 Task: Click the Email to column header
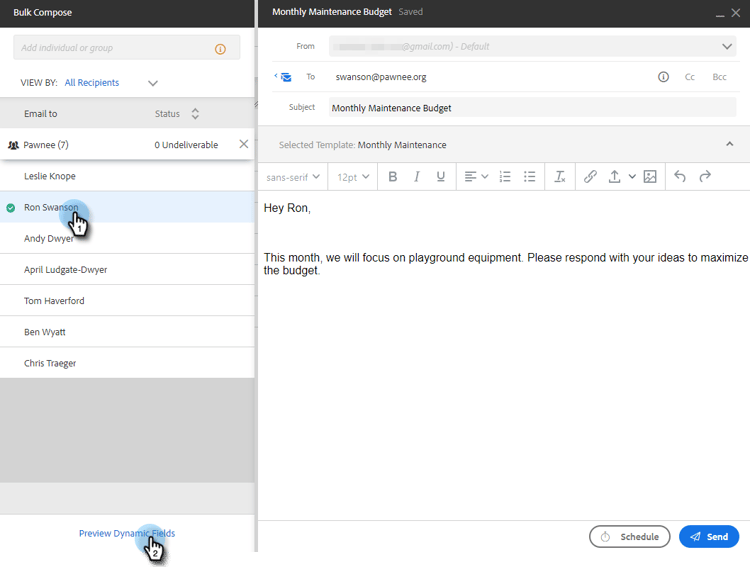(x=41, y=114)
